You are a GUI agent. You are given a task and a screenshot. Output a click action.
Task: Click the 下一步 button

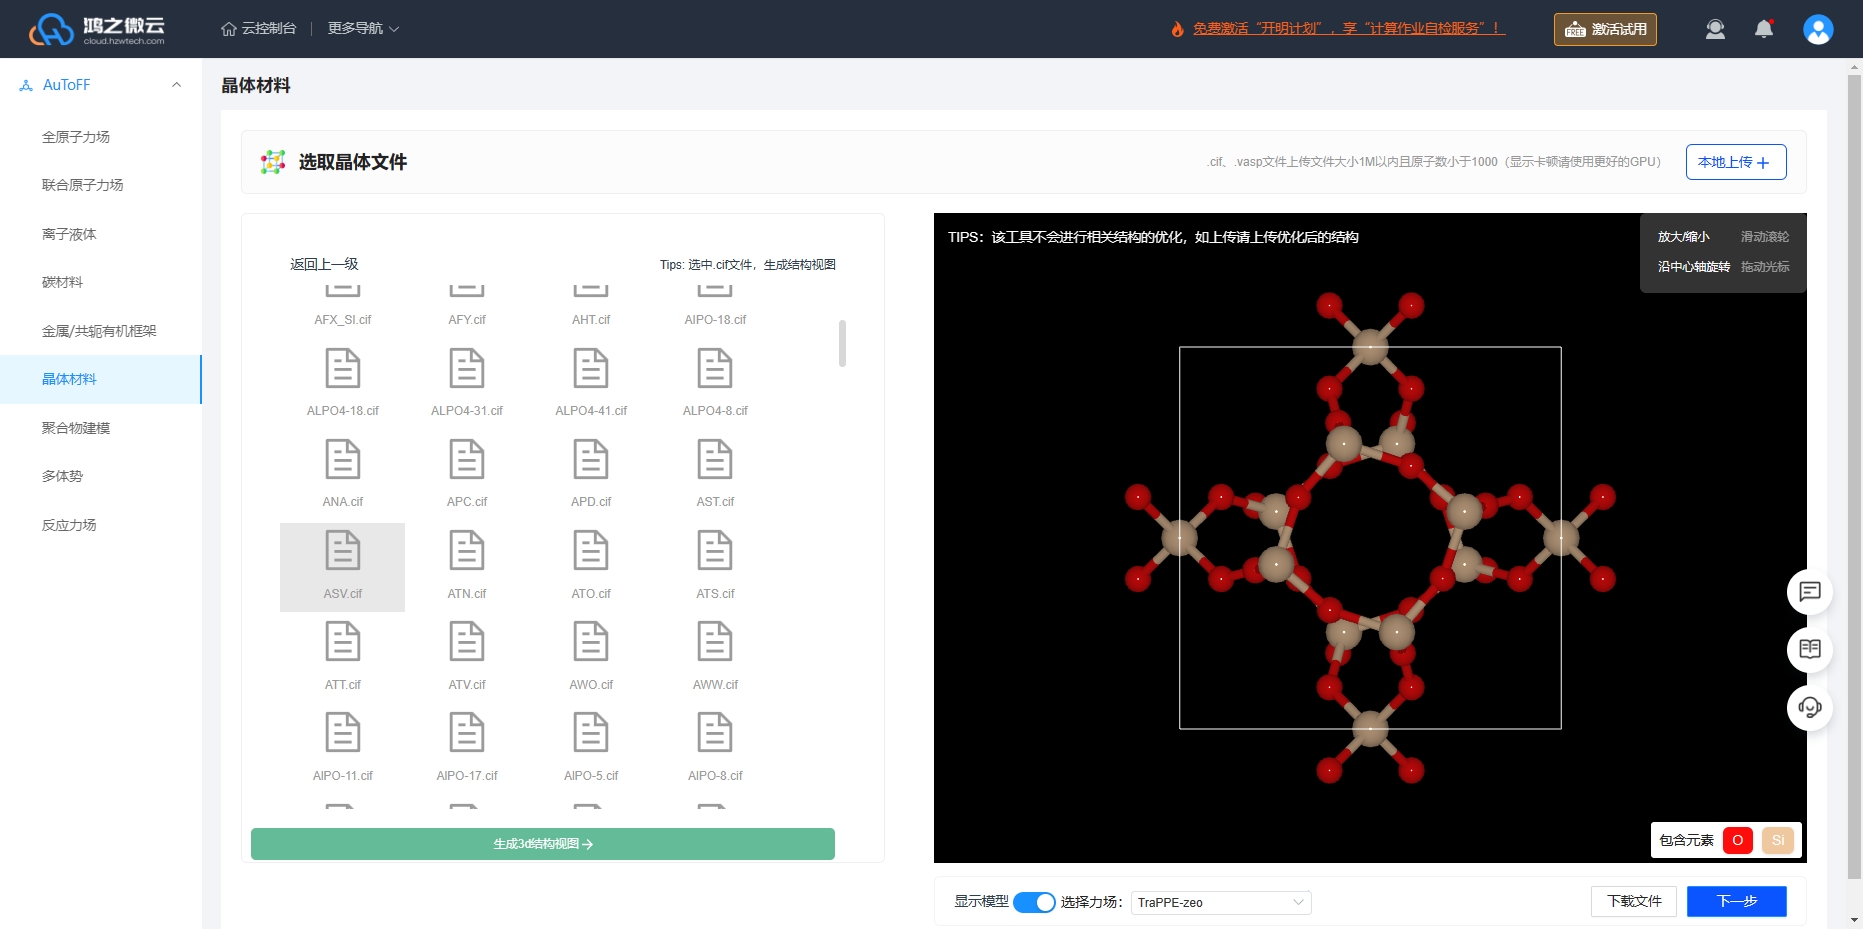pyautogui.click(x=1737, y=901)
